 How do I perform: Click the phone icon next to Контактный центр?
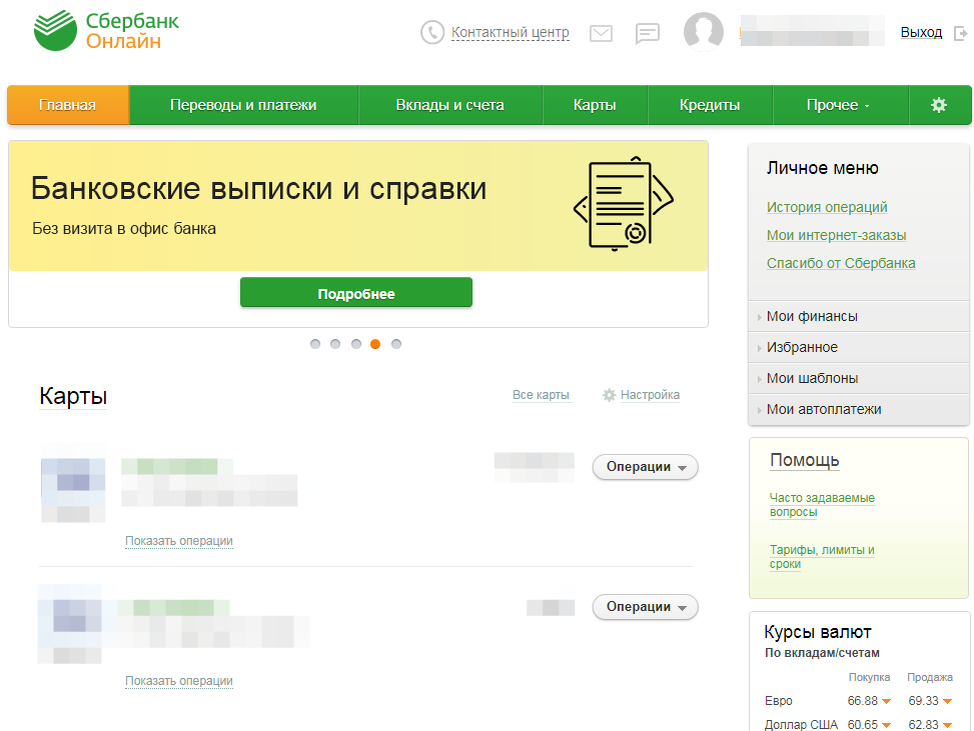tap(432, 32)
